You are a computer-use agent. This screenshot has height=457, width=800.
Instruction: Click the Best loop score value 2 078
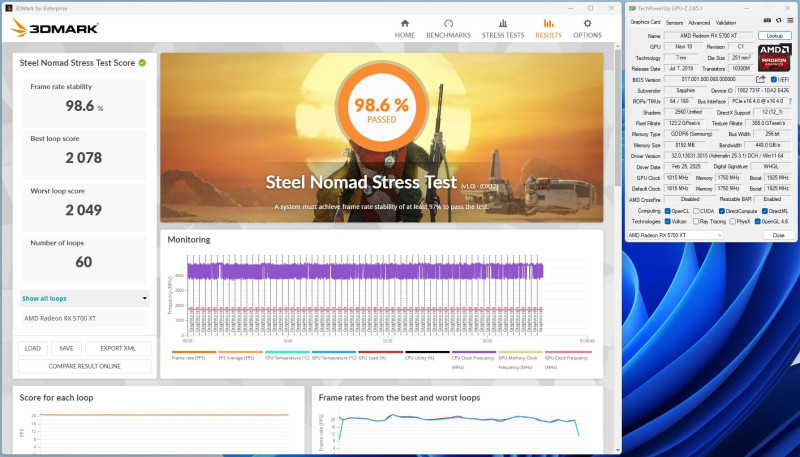point(84,158)
